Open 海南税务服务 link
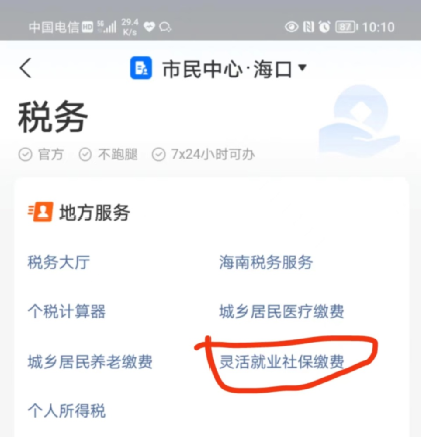The height and width of the screenshot is (437, 421). click(266, 262)
